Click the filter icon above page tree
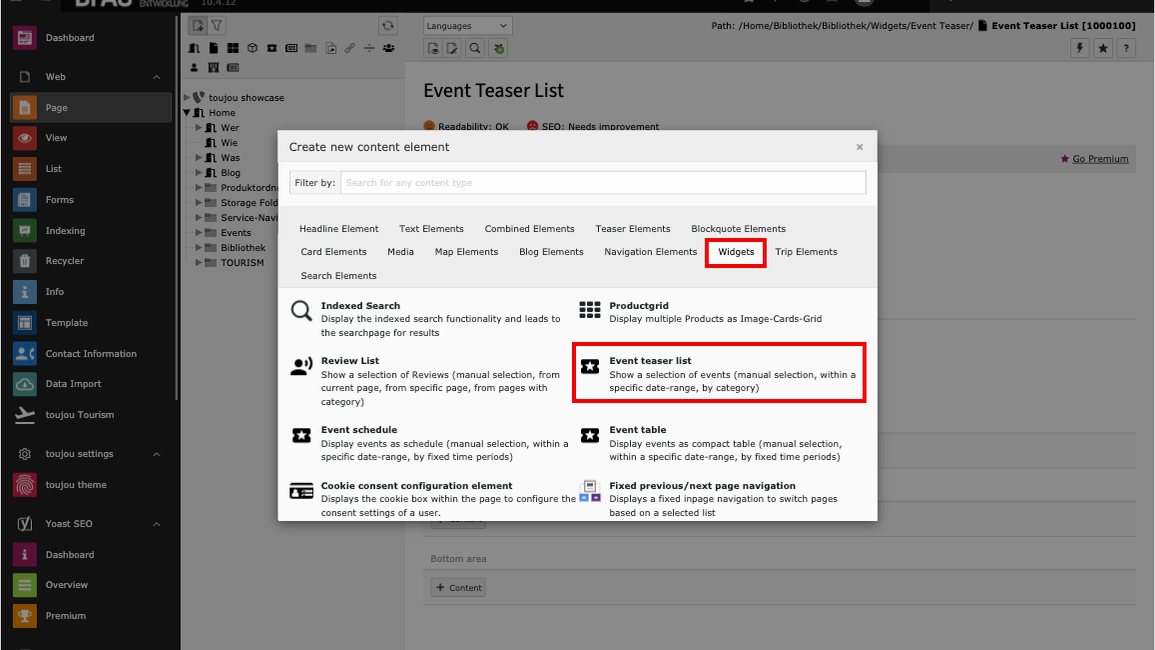This screenshot has height=650, width=1155. [x=217, y=26]
